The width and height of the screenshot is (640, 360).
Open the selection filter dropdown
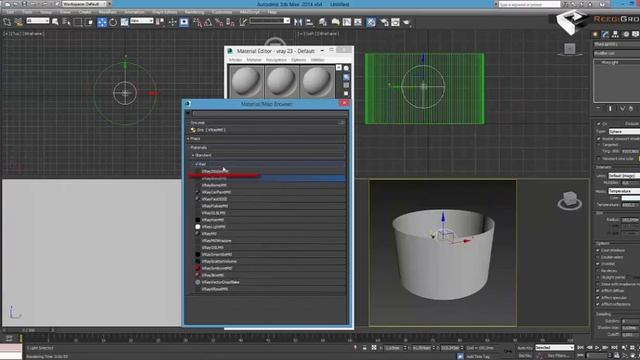[38, 20]
